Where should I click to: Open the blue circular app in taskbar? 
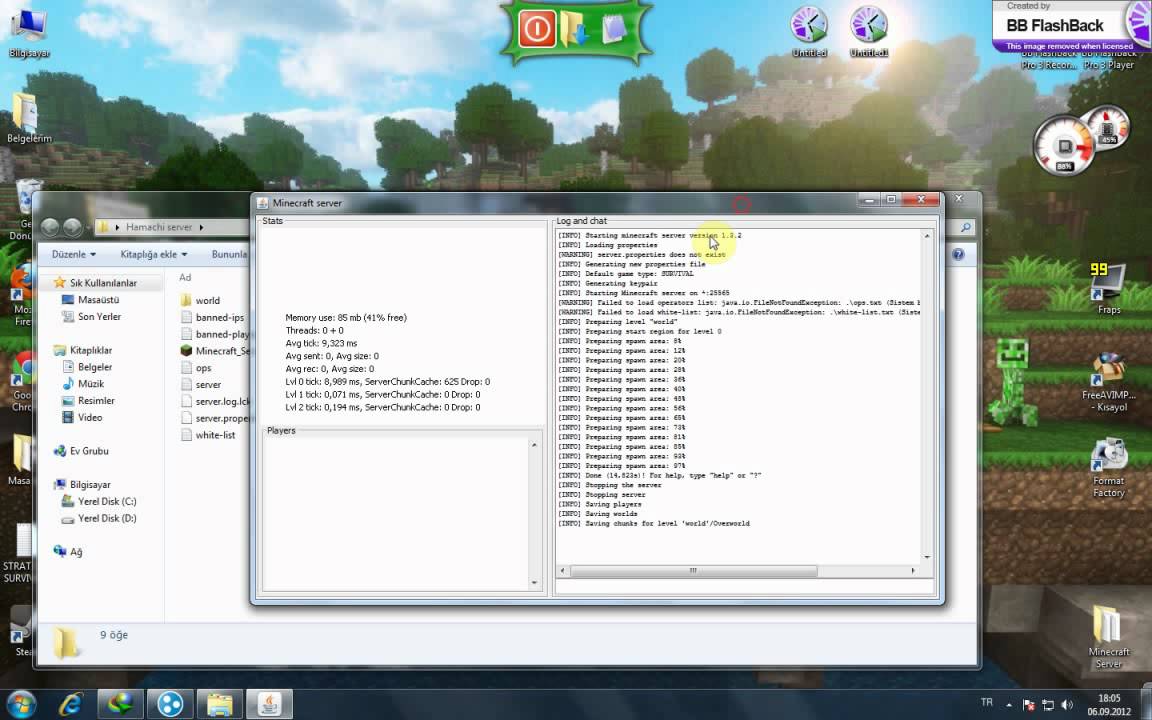click(170, 704)
